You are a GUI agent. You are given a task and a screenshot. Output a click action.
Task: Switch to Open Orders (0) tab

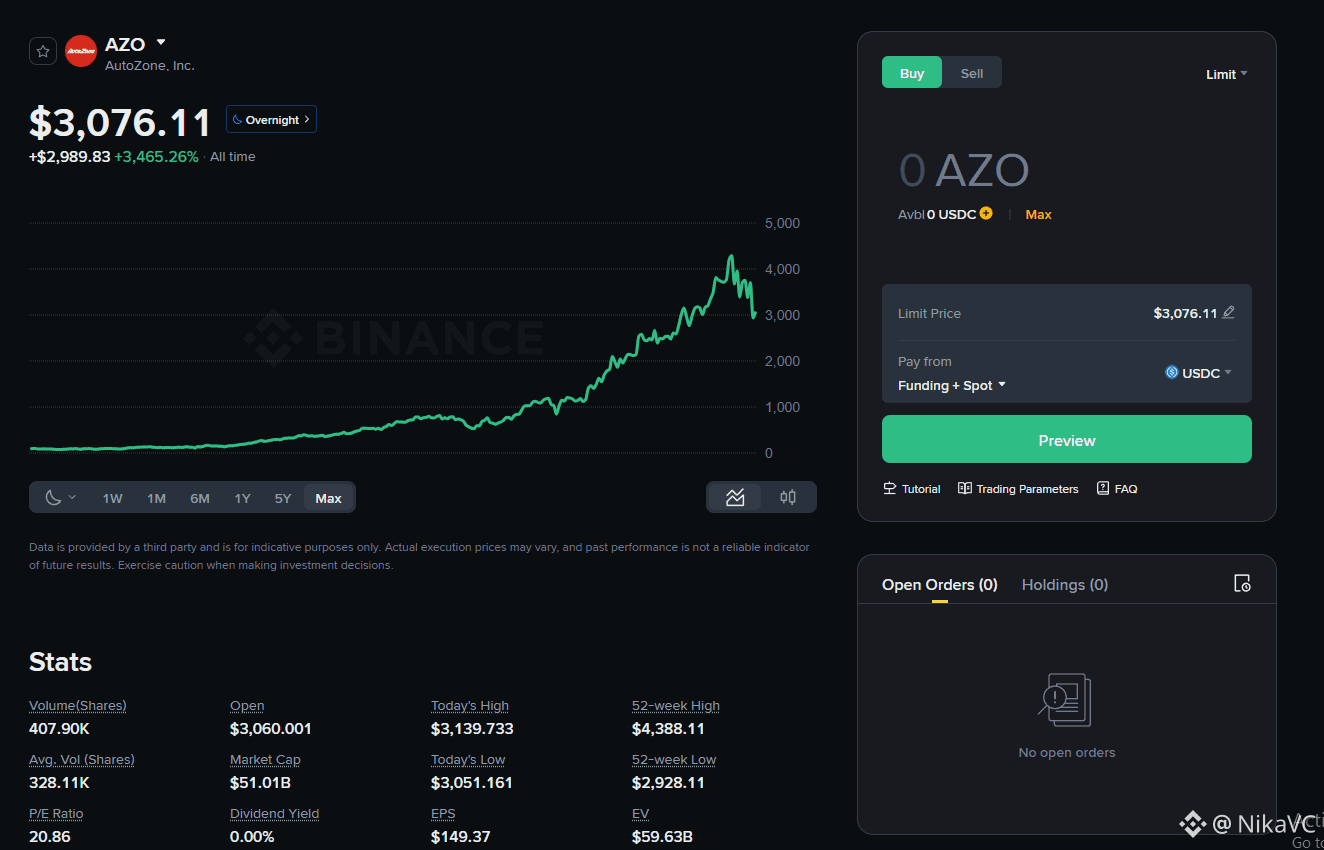[940, 585]
